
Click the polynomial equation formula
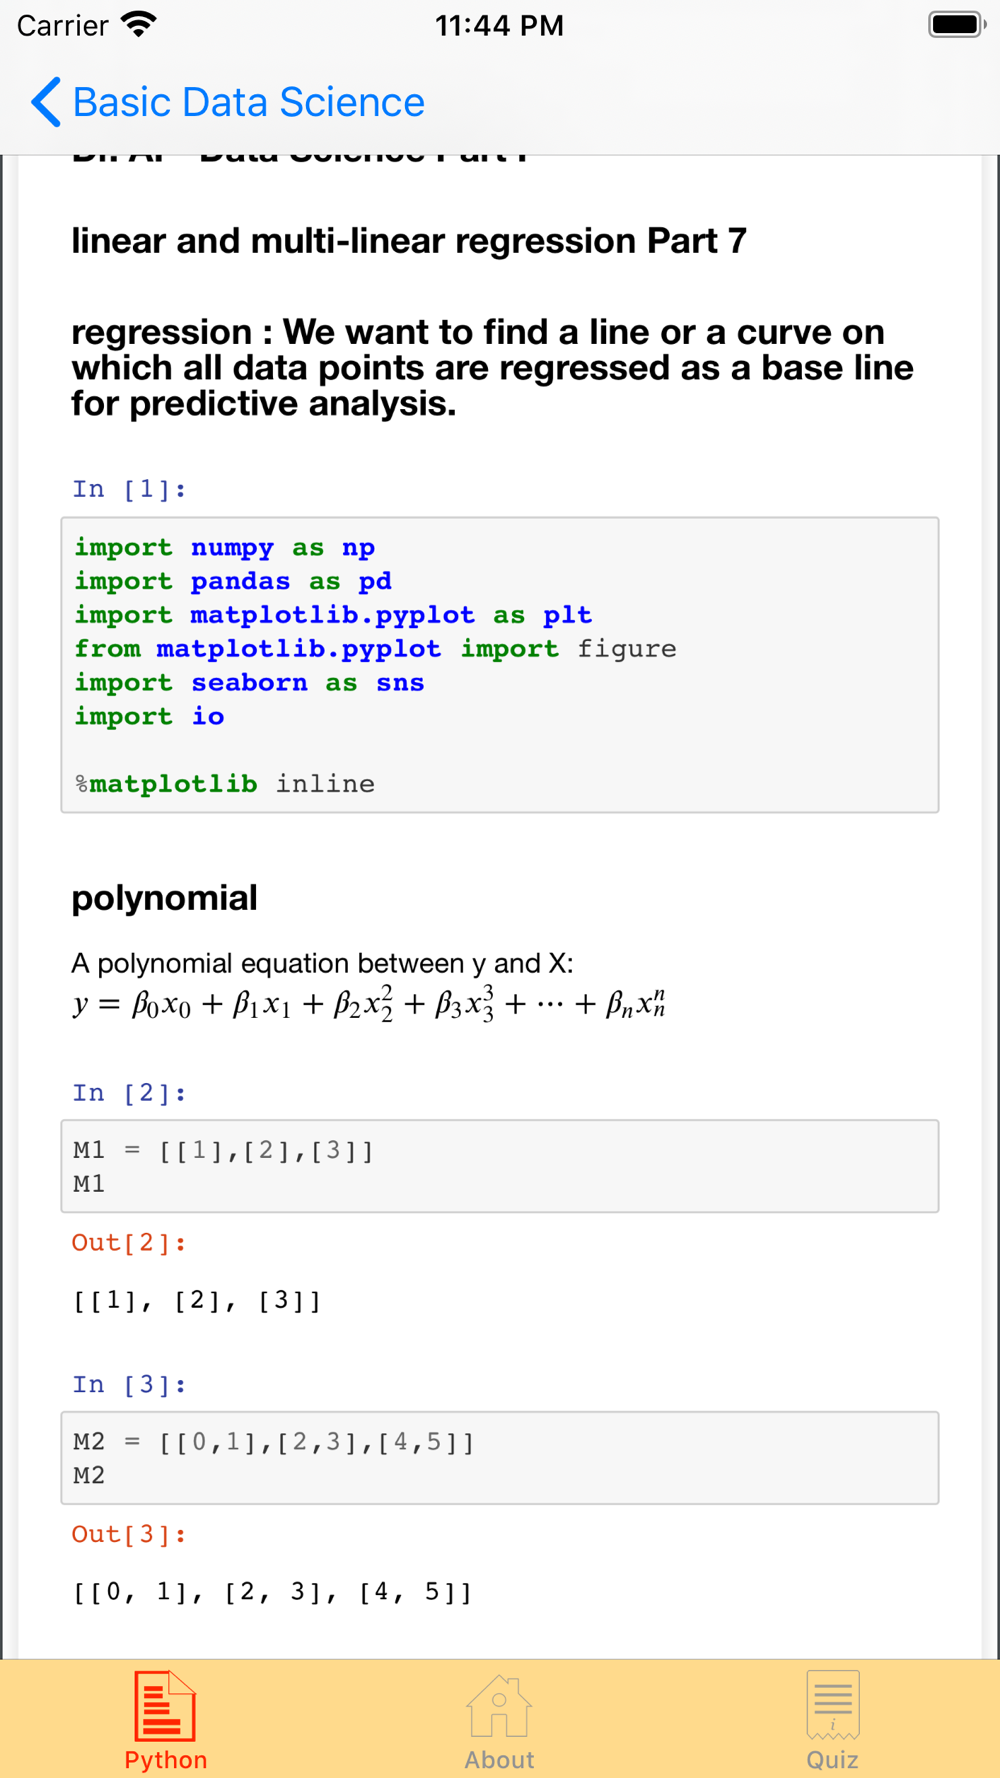point(369,1003)
